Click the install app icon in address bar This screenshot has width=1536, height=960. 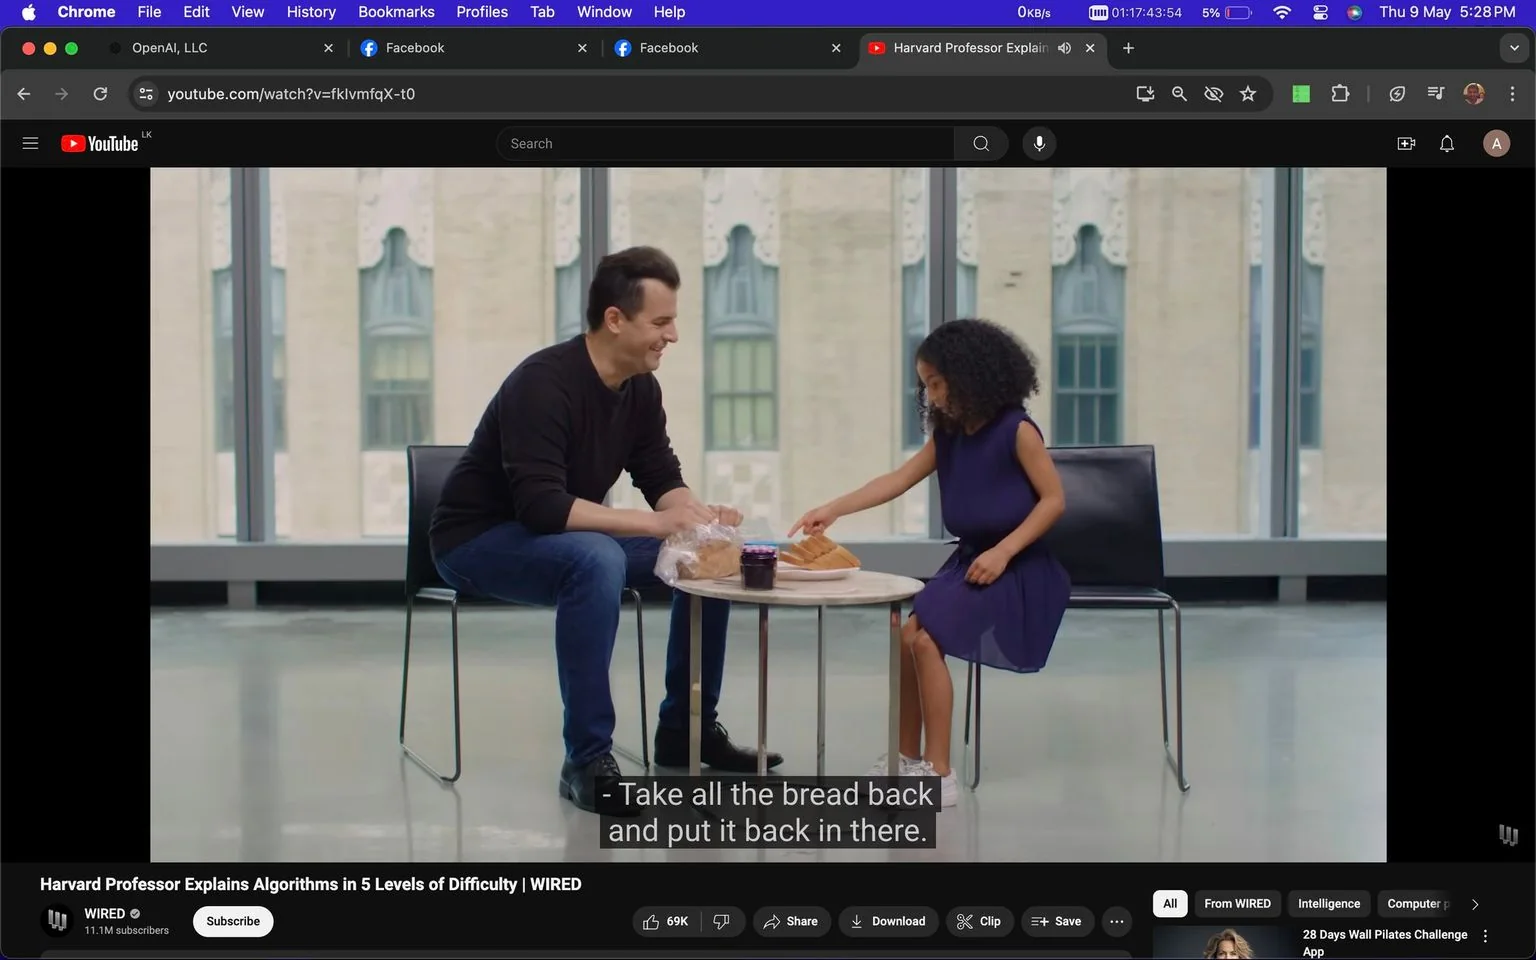pos(1145,94)
